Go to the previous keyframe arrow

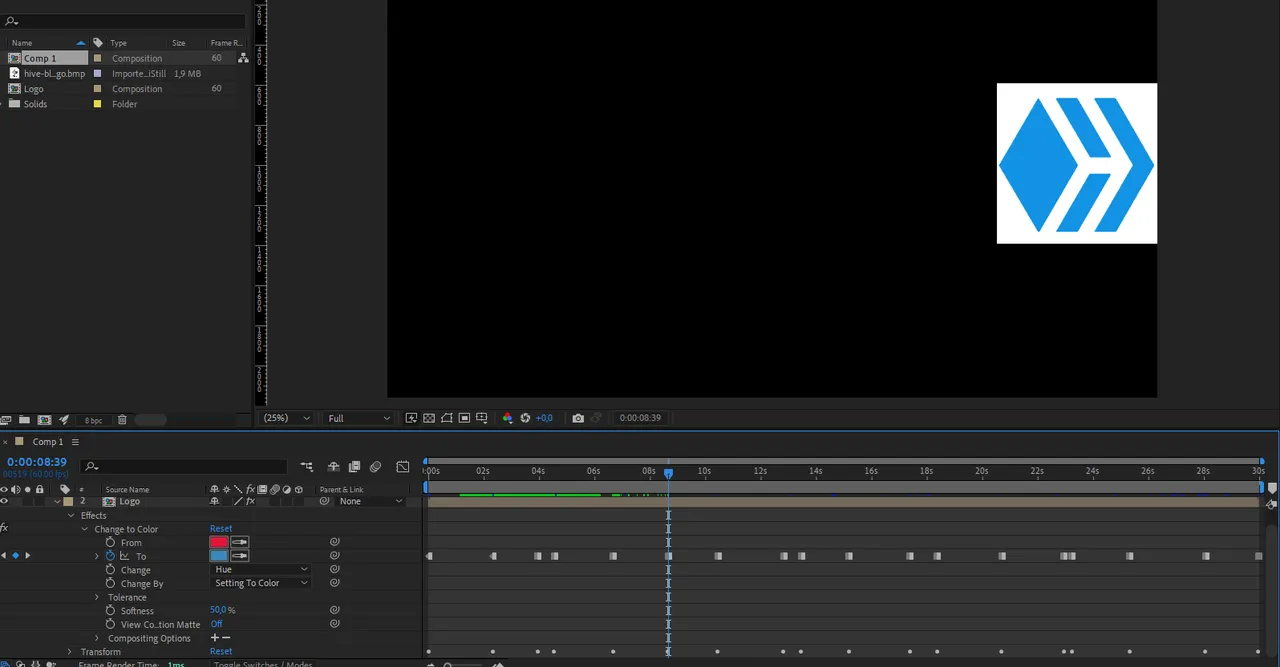pos(3,556)
